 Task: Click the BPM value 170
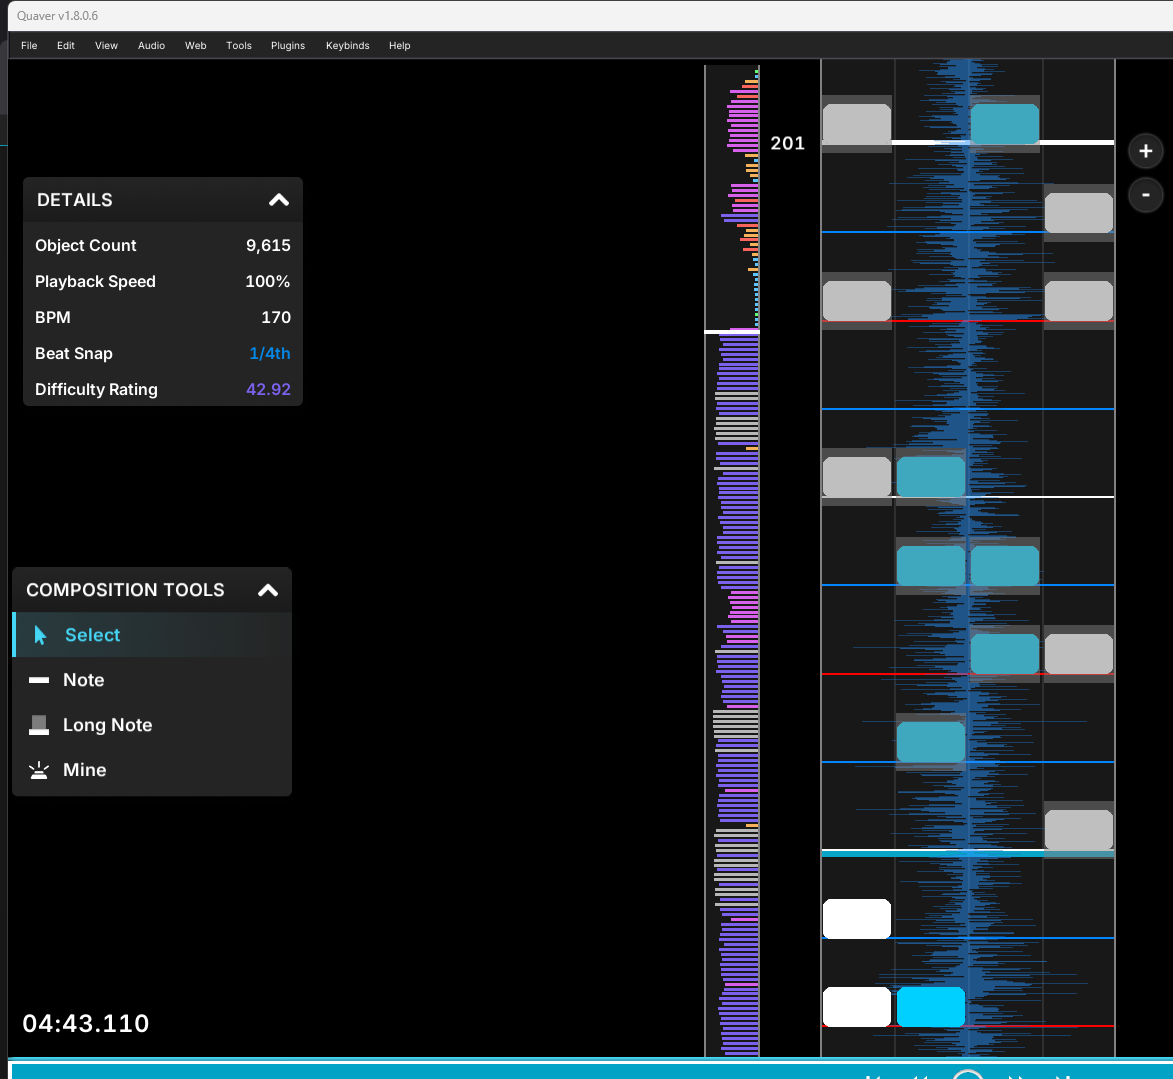point(276,317)
